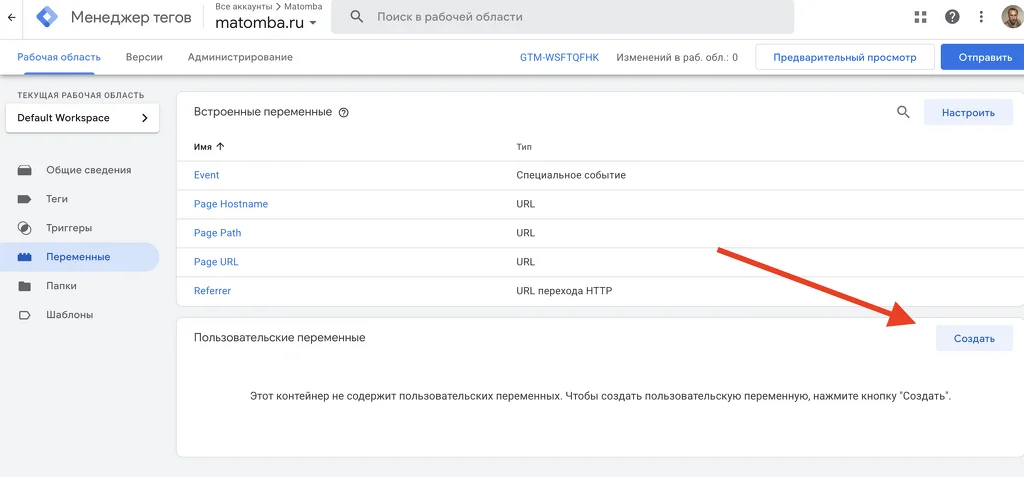Open the GTM-WSFTQFHK container ID link
This screenshot has width=1024, height=477.
560,58
